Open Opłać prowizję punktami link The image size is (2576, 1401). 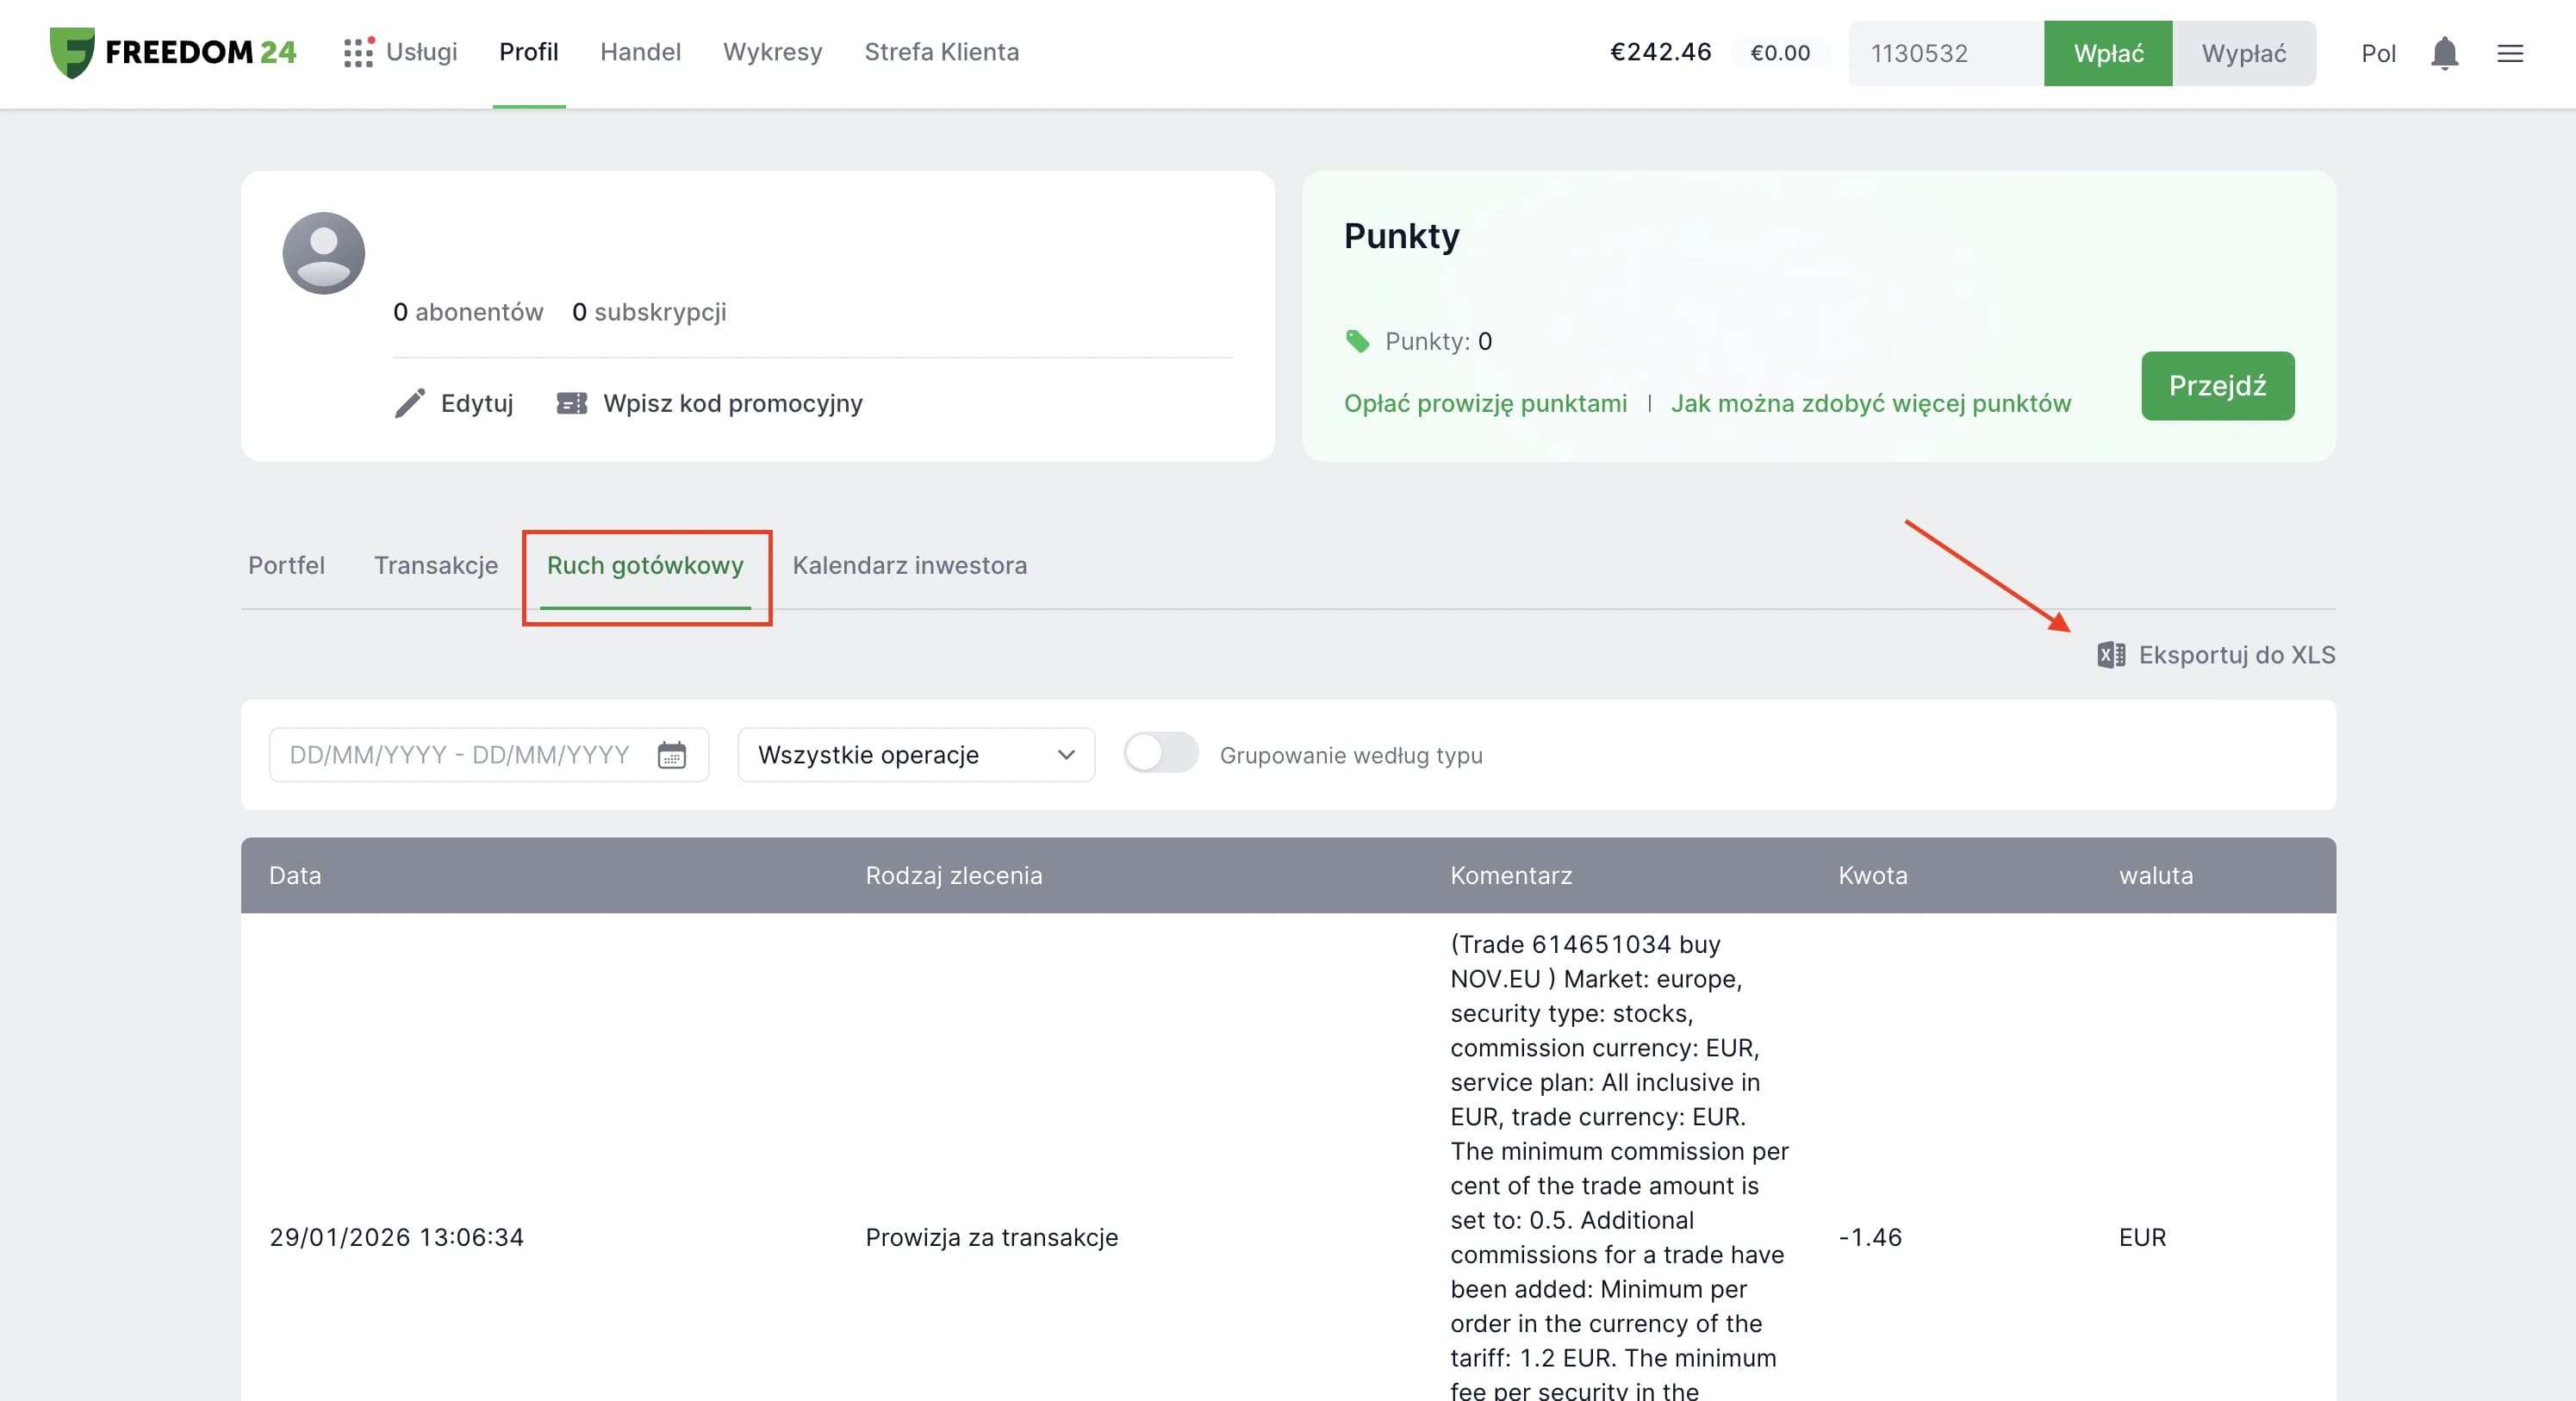click(1484, 403)
